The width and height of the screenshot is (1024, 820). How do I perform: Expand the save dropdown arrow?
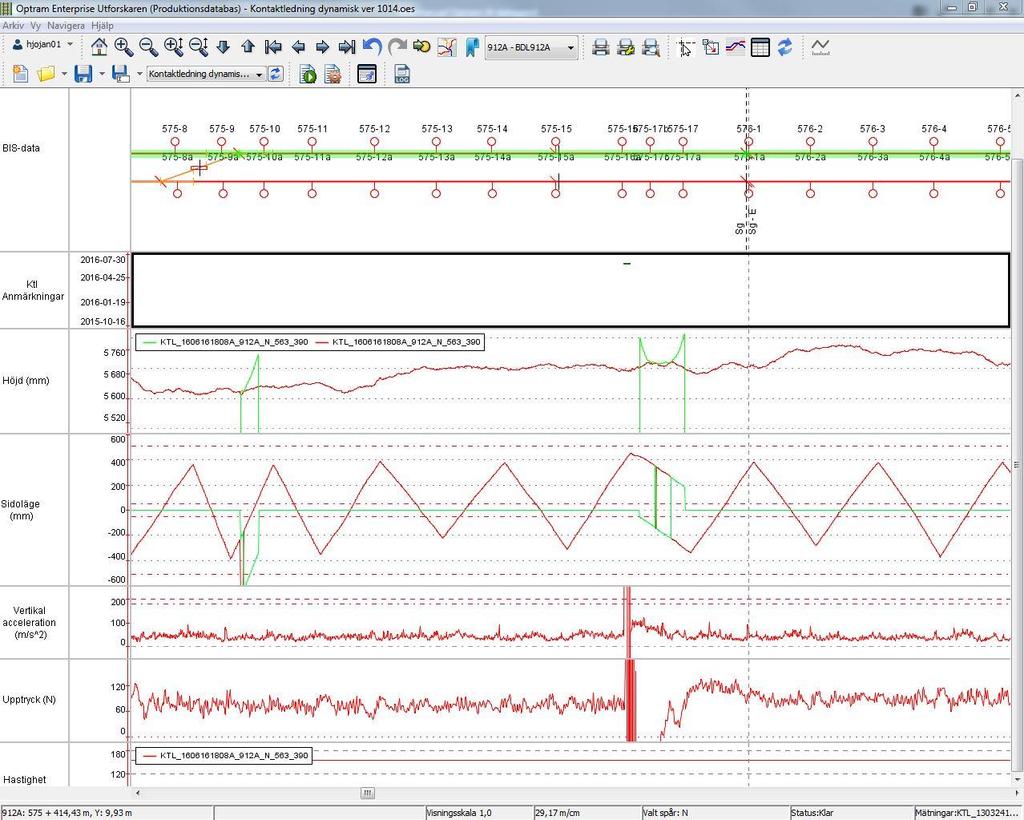pos(101,74)
